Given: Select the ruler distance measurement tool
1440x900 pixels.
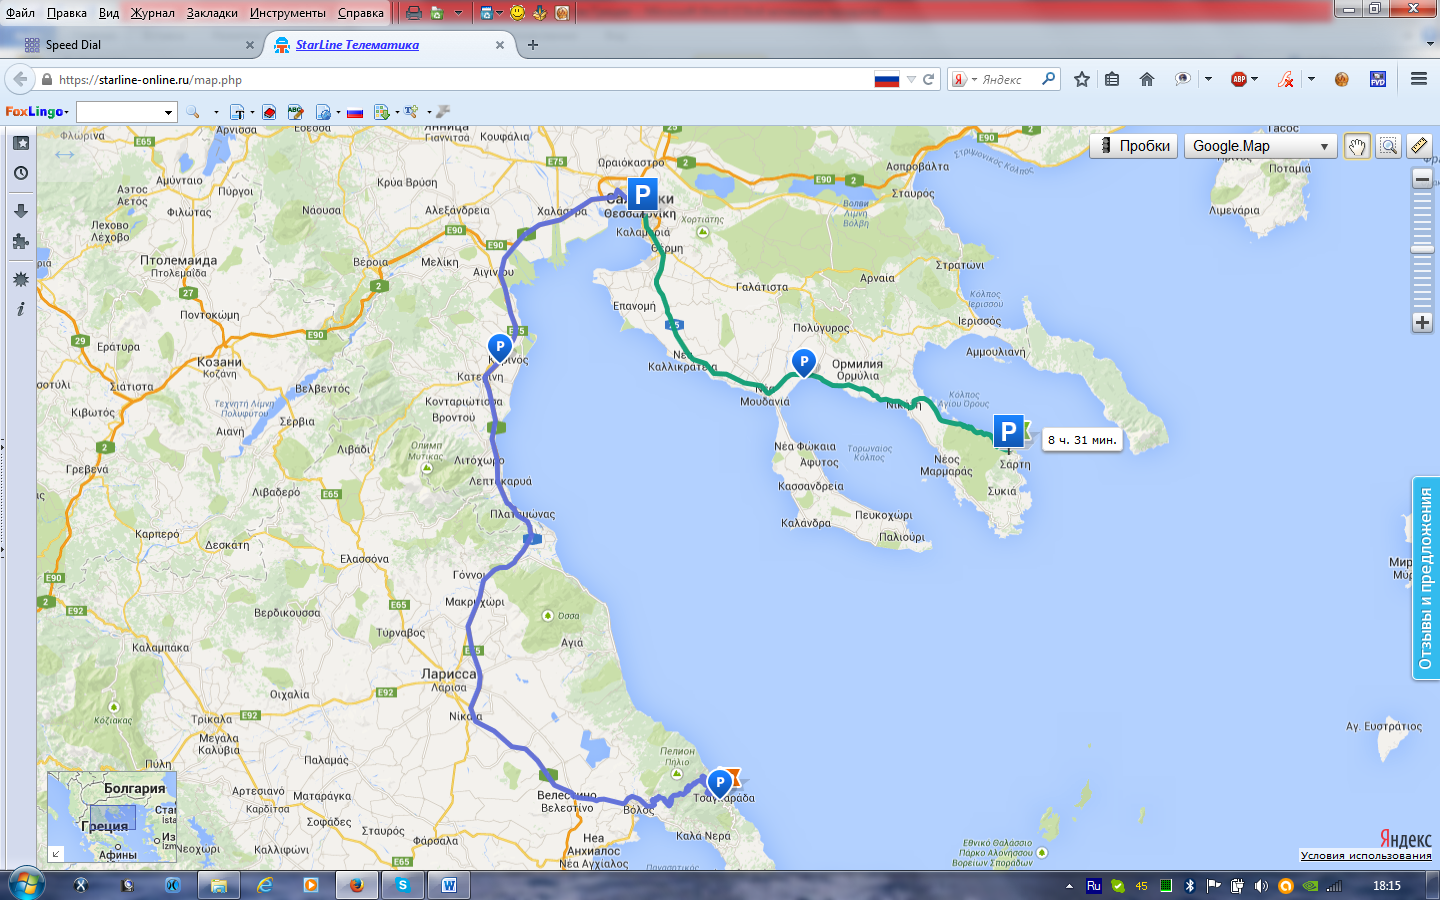Looking at the screenshot, I should (x=1419, y=146).
